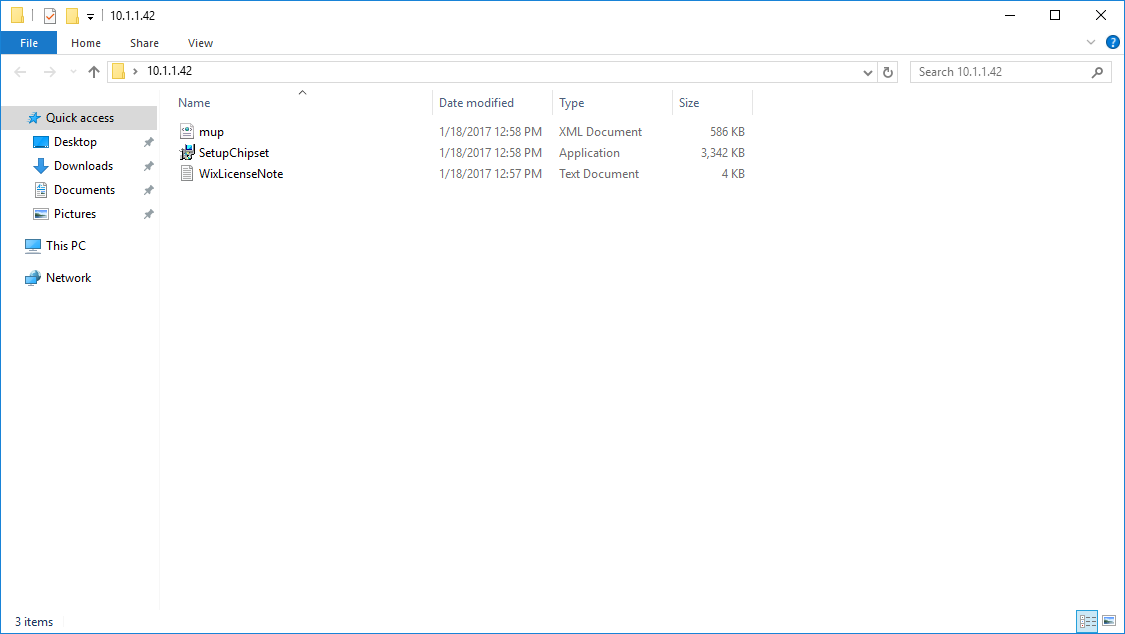Click the New Folder quick access toolbar icon

pyautogui.click(x=72, y=15)
